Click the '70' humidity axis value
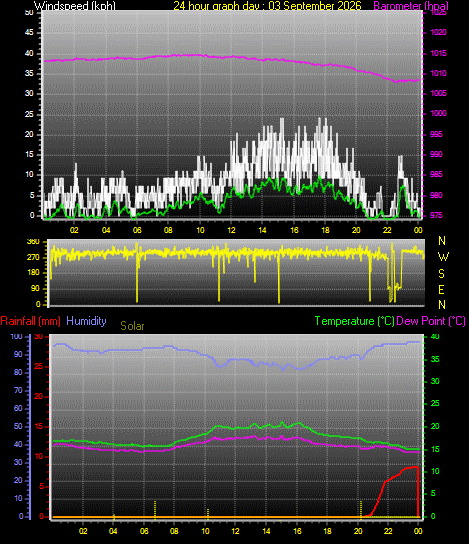469x544 pixels. [x=18, y=390]
